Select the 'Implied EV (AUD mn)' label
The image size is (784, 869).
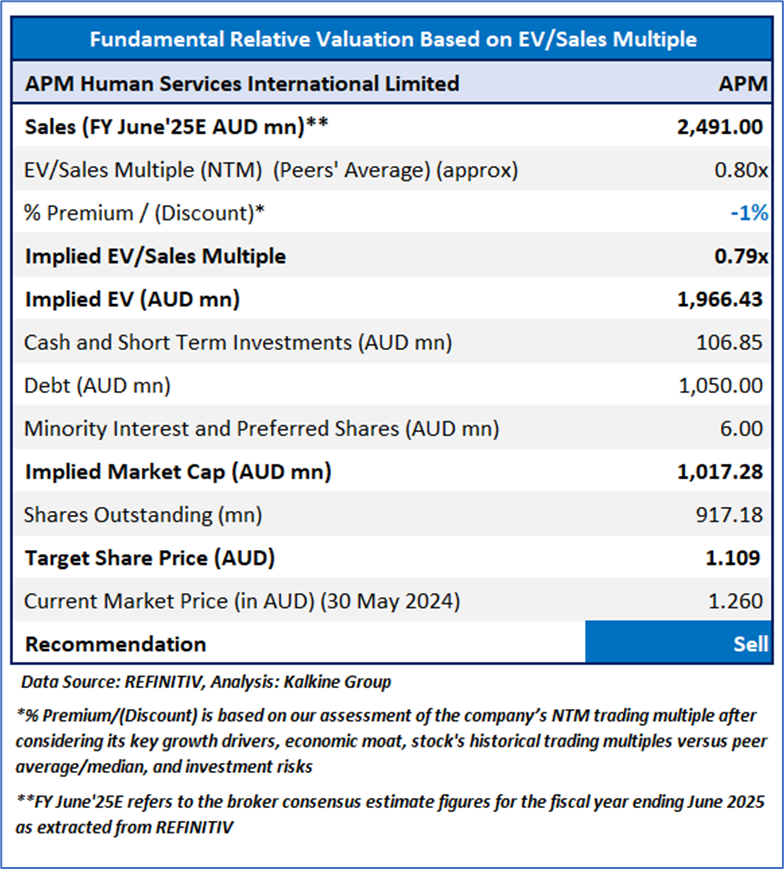[x=132, y=299]
